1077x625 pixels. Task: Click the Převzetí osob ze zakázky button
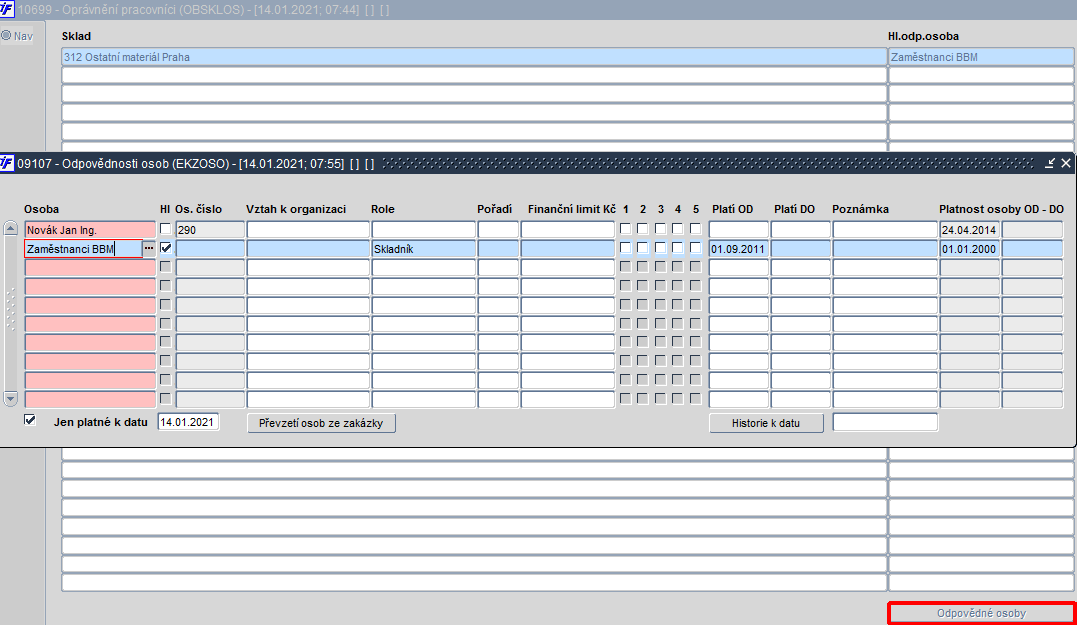[x=321, y=423]
